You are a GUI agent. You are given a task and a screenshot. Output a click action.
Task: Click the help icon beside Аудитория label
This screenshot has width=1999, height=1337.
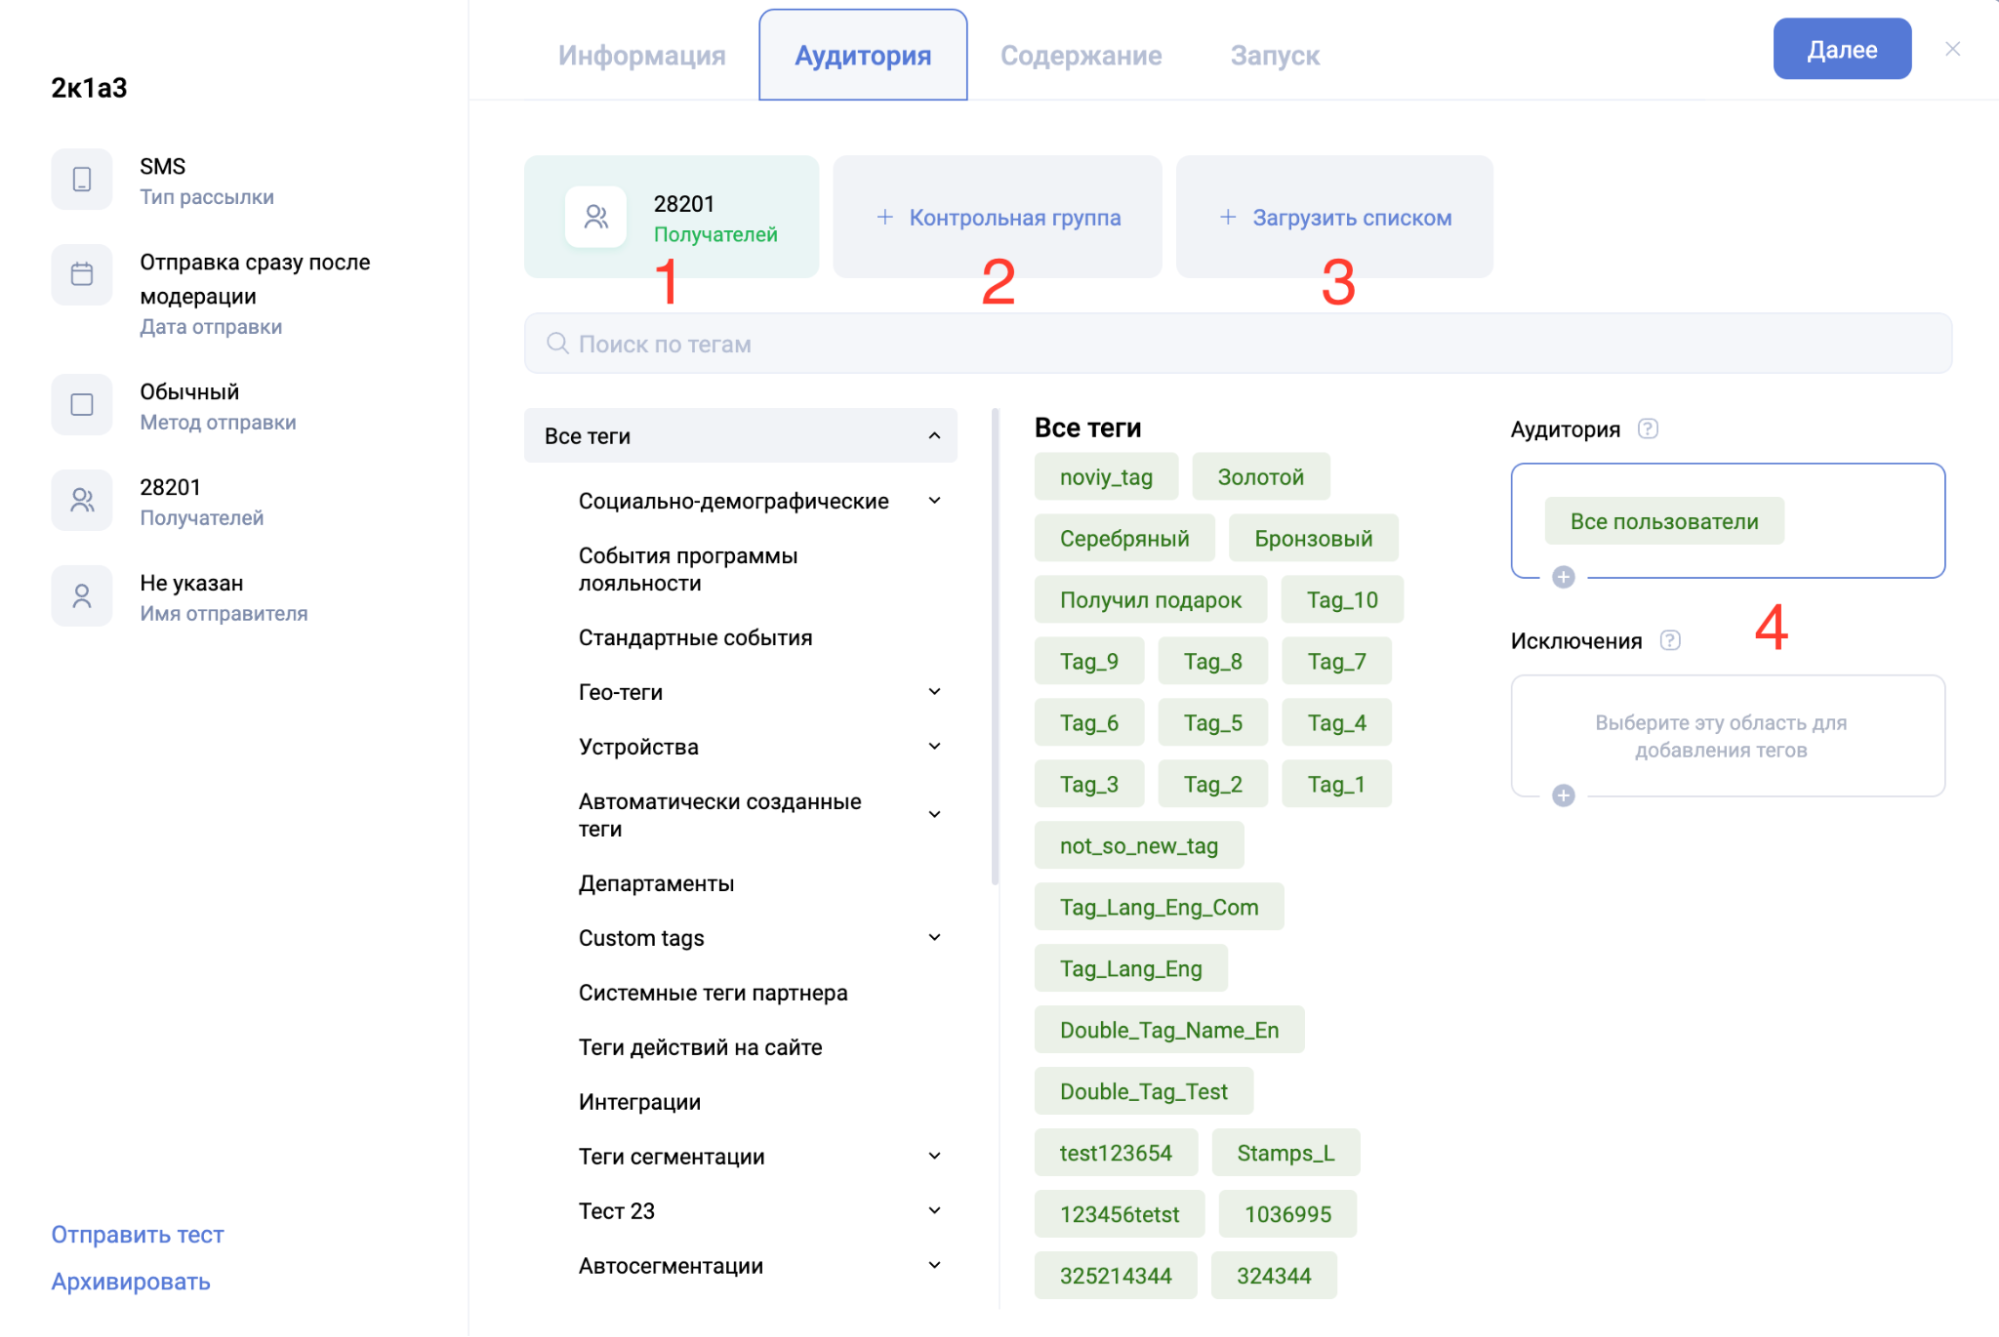pyautogui.click(x=1648, y=429)
